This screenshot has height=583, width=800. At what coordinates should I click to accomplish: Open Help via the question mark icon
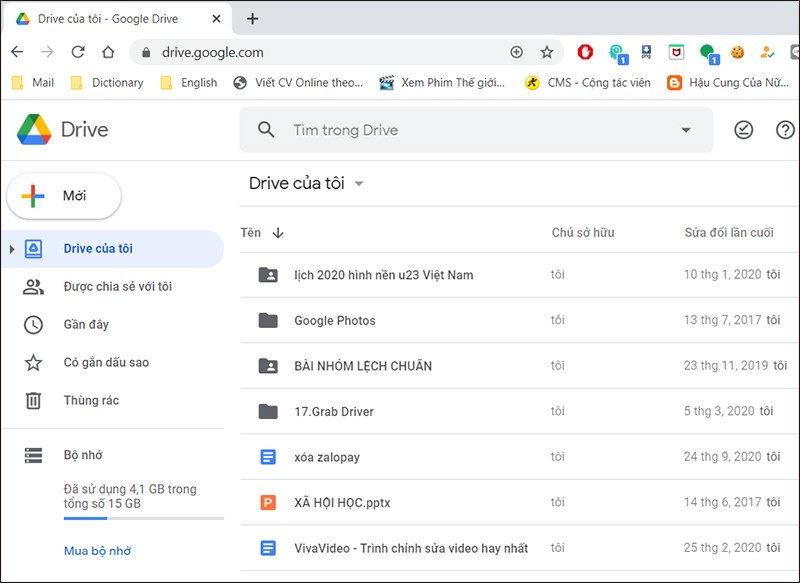click(x=786, y=130)
